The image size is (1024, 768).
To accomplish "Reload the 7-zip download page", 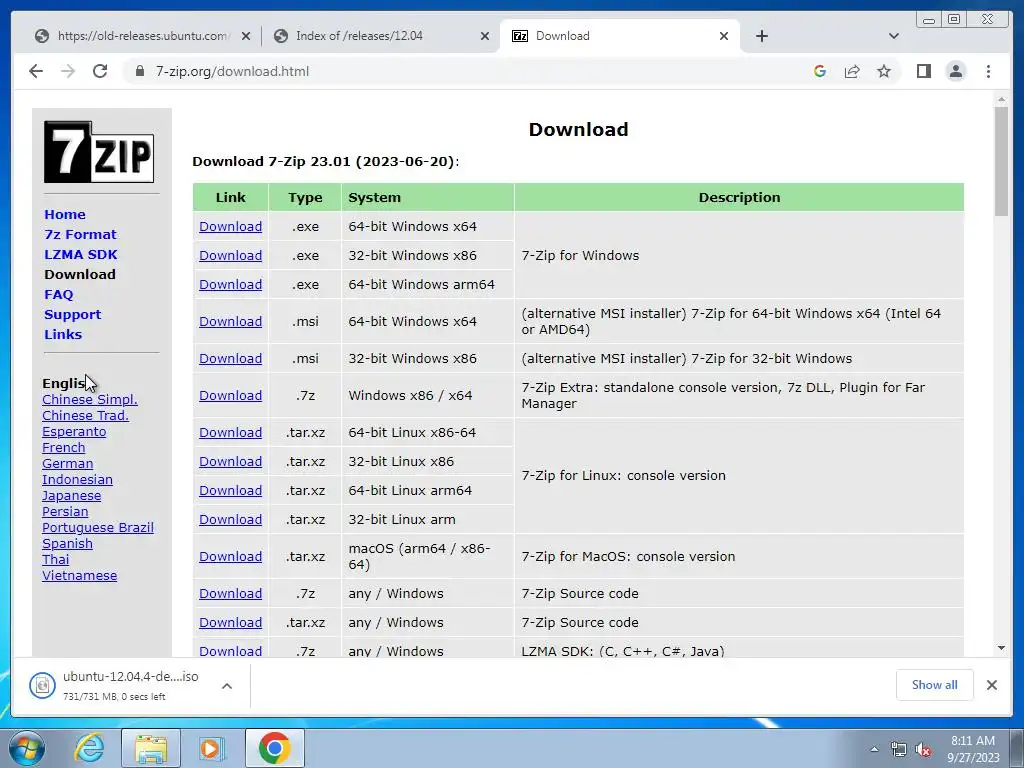I will coord(100,71).
